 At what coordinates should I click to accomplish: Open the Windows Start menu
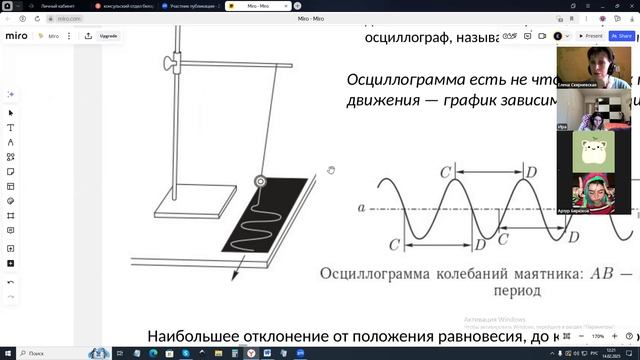(x=8, y=353)
